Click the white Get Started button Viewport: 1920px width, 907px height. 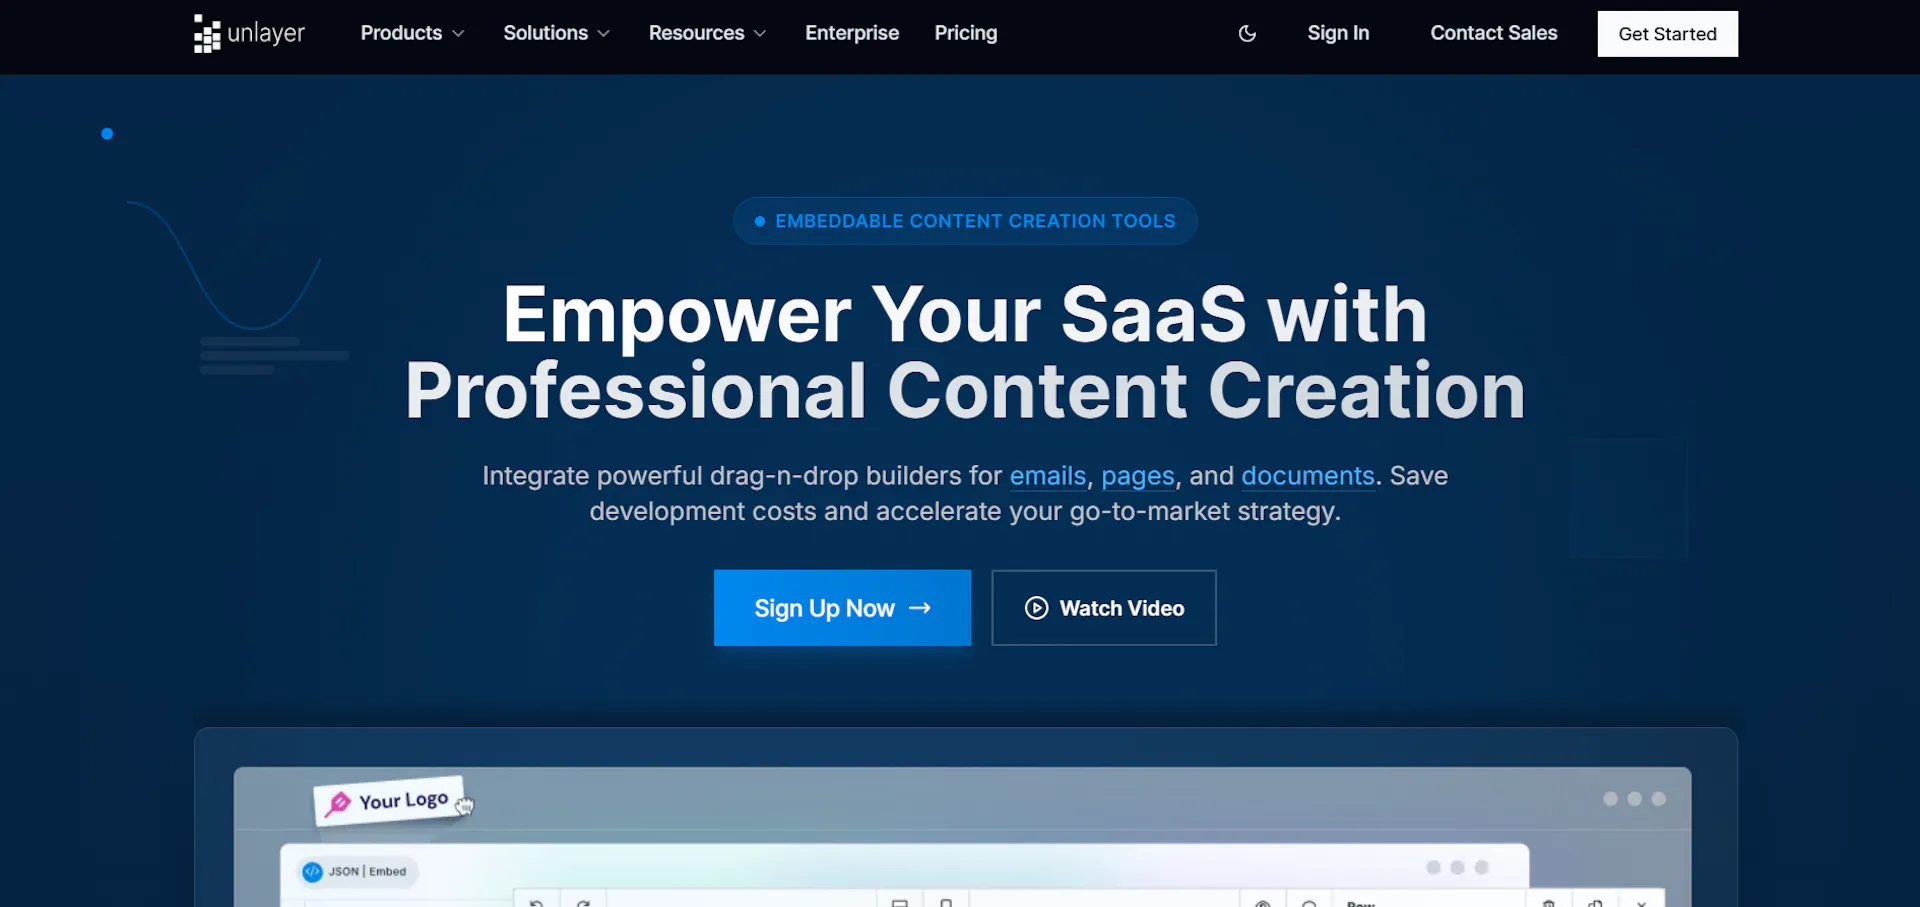(x=1667, y=34)
